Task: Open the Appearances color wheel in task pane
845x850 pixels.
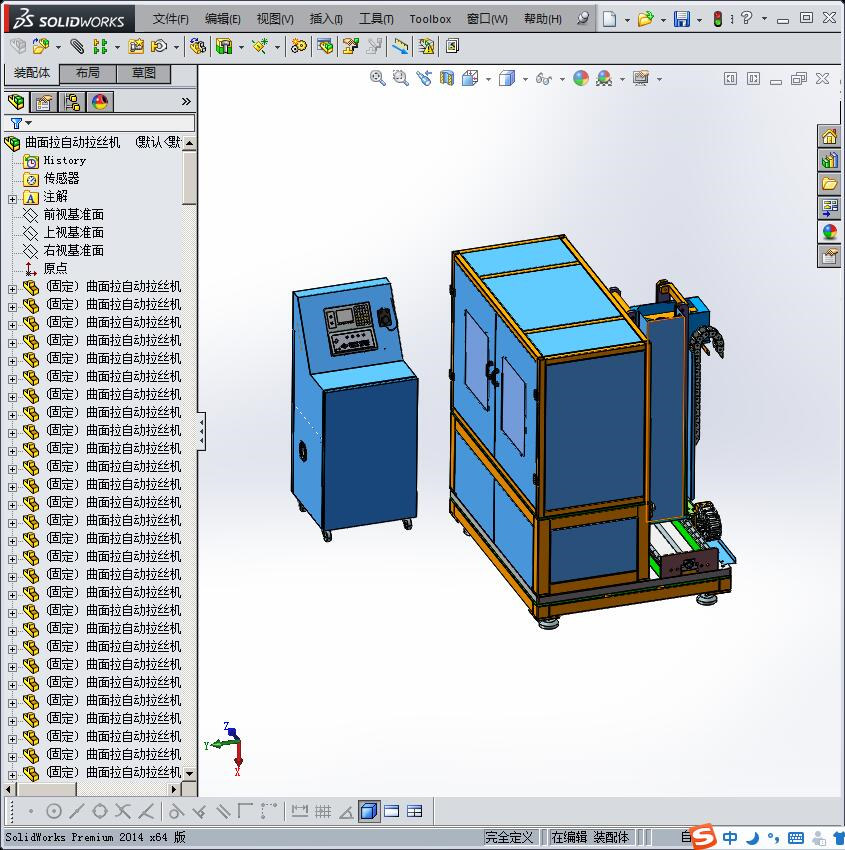Action: [x=829, y=232]
